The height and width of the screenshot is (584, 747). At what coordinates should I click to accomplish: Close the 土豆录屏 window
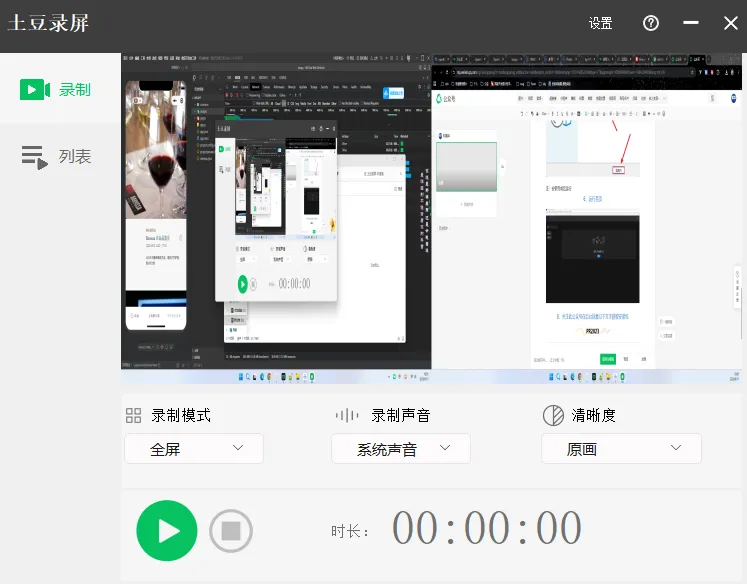(730, 23)
